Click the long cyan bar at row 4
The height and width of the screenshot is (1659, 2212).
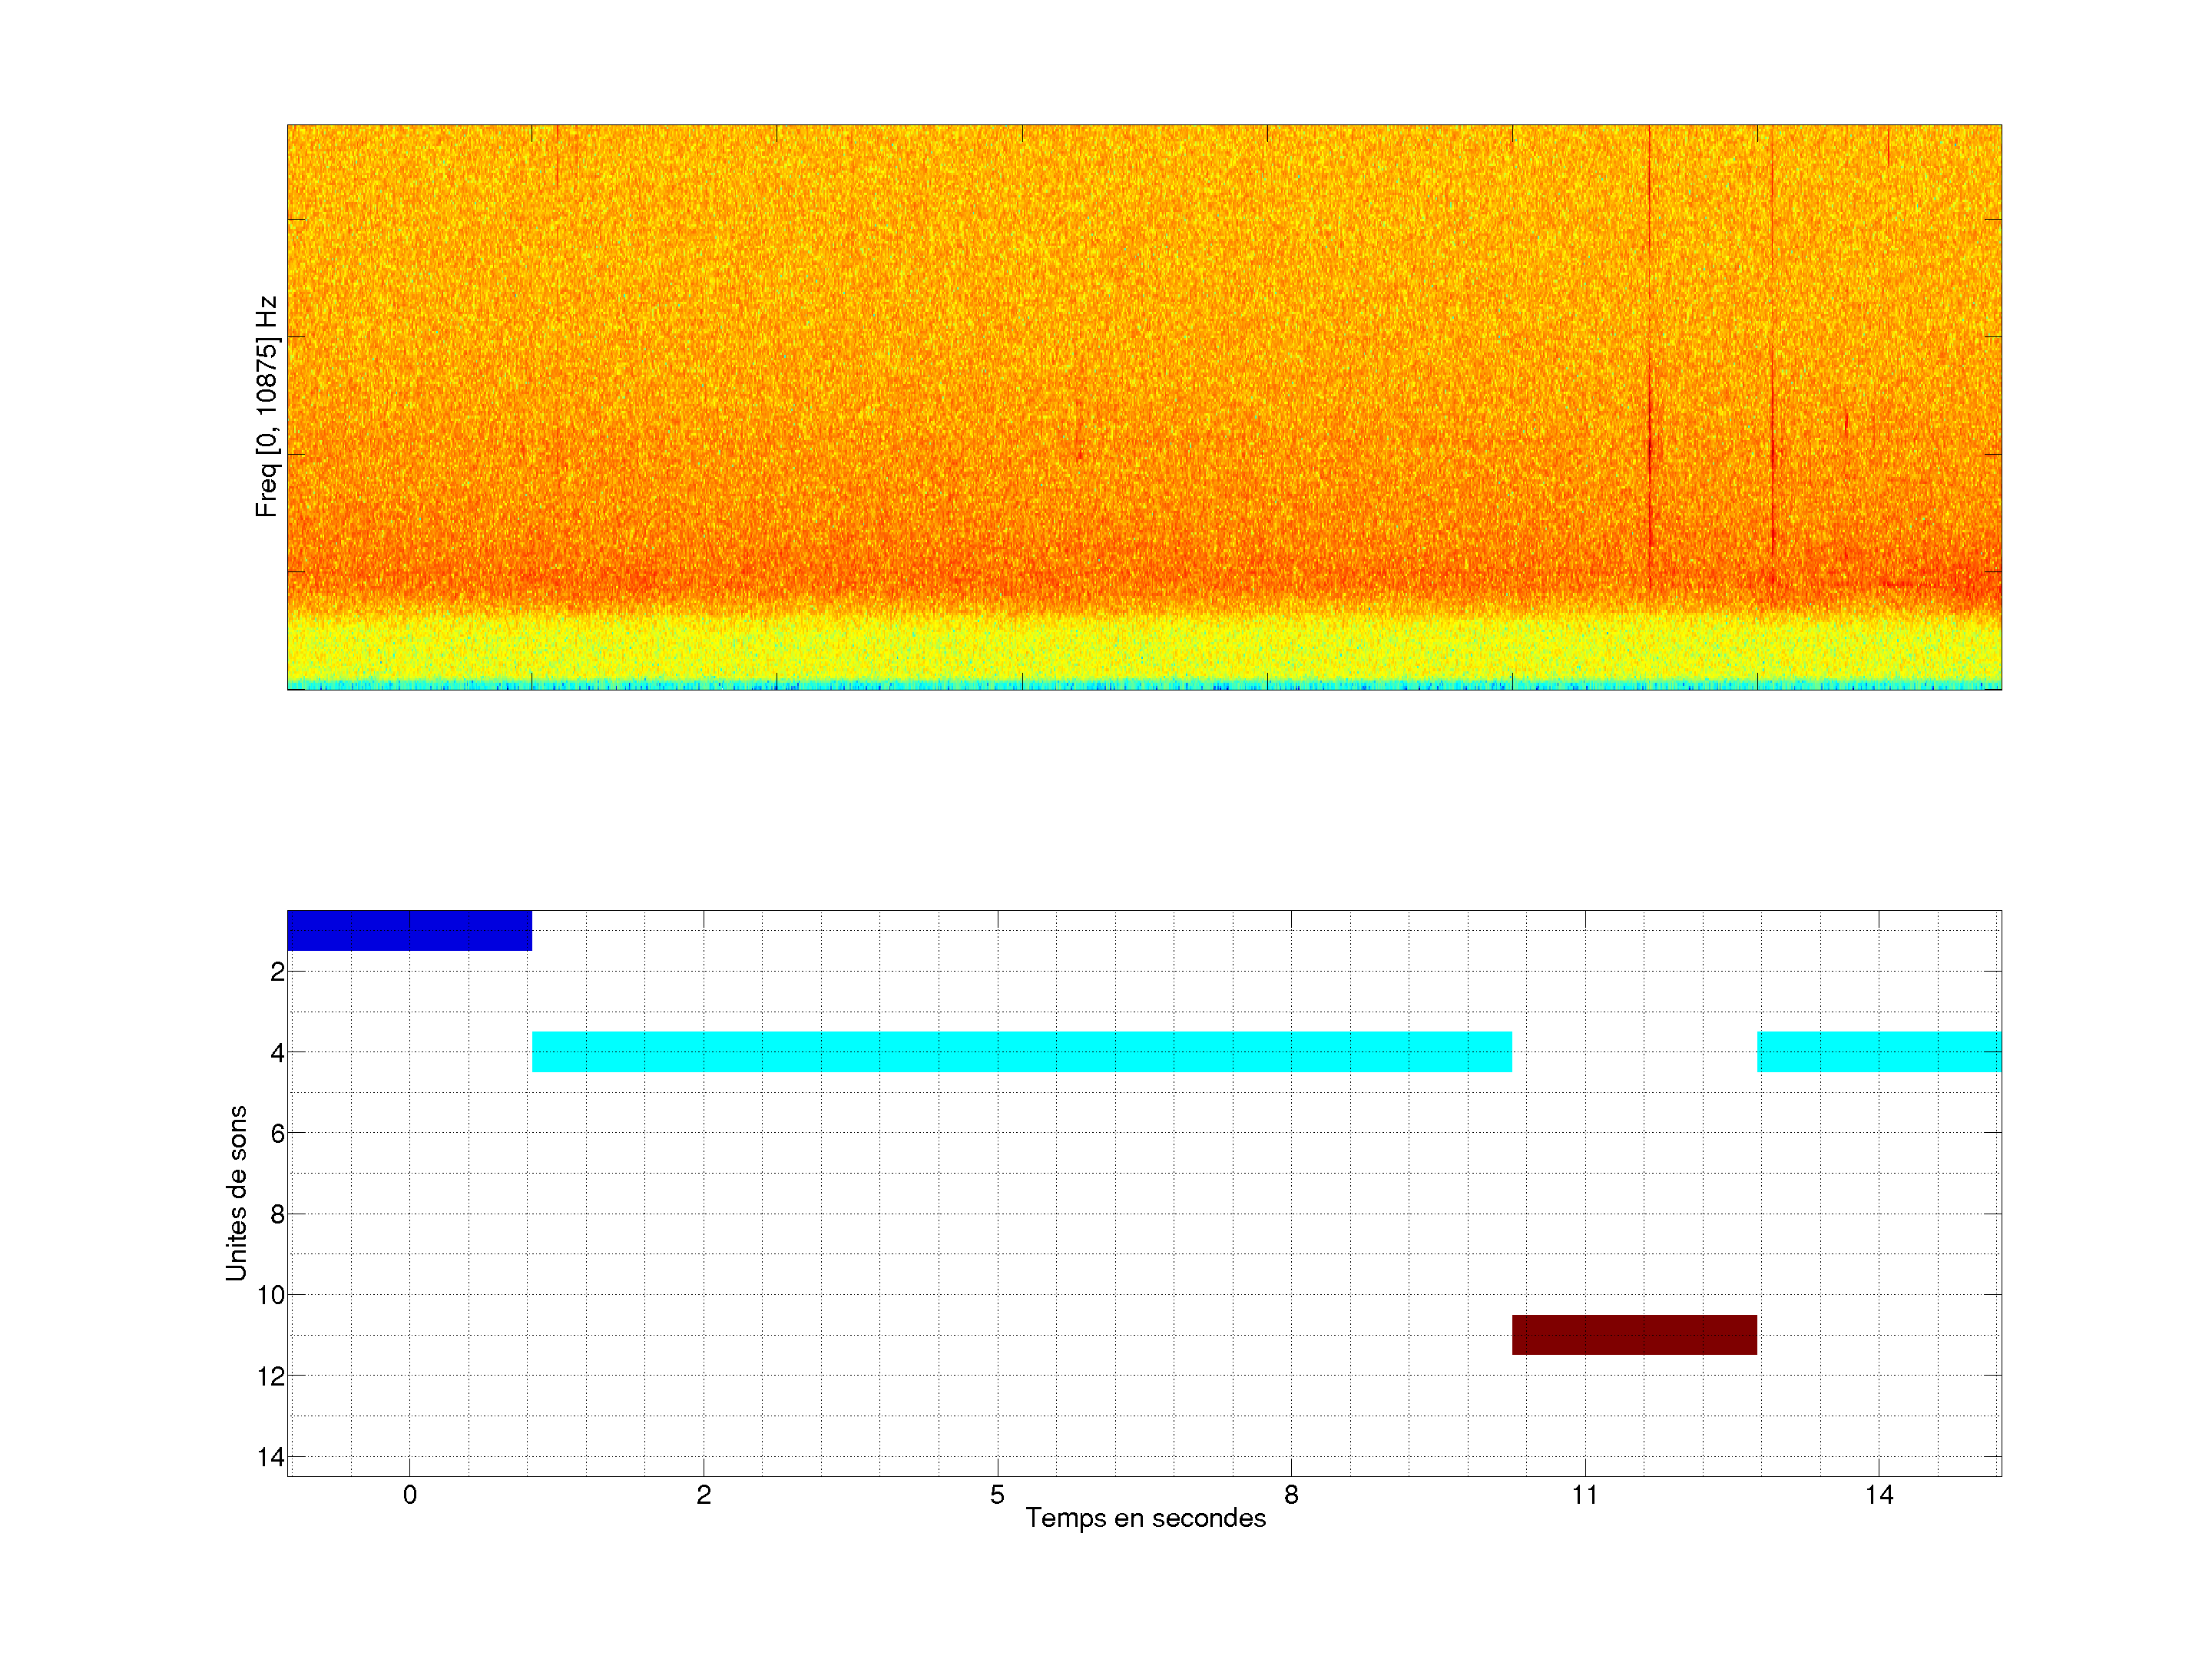click(x=1021, y=1051)
